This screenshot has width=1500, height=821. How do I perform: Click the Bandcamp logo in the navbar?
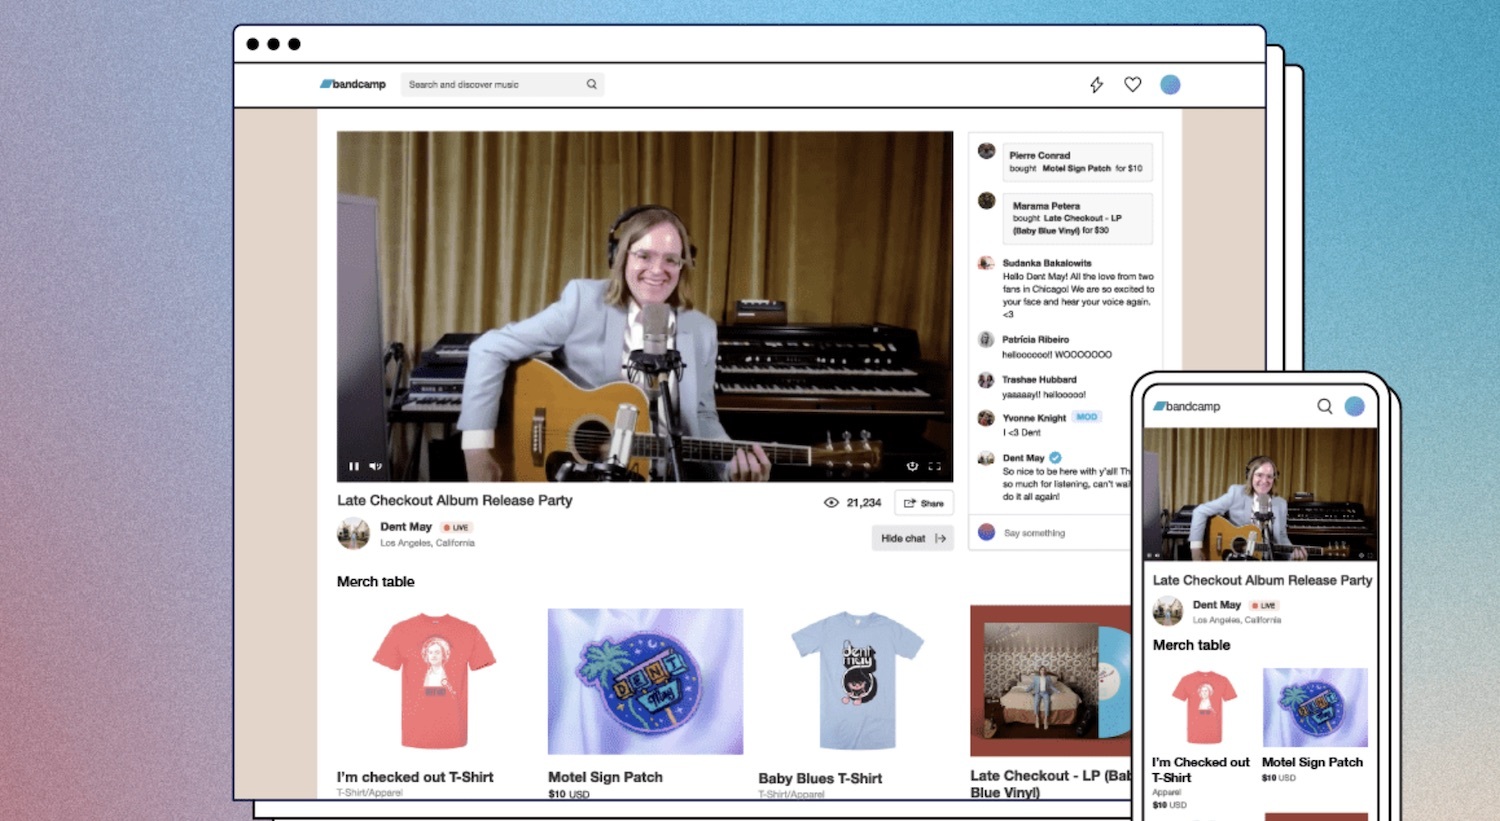pos(354,84)
